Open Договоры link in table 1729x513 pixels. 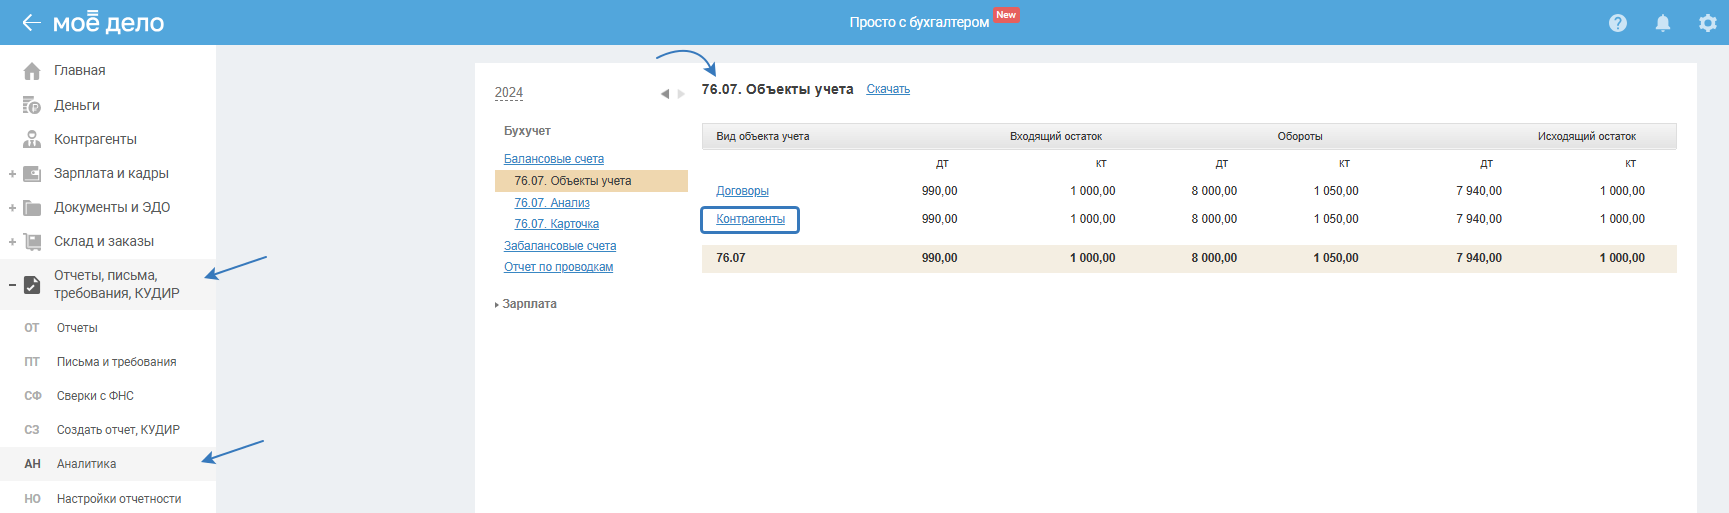[x=742, y=191]
